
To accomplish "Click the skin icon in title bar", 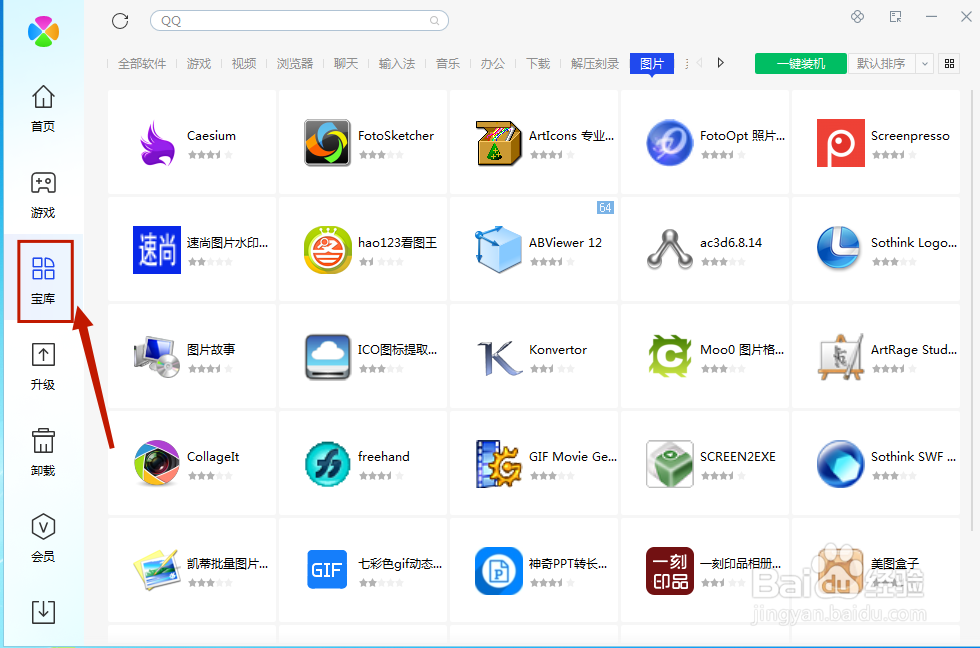I will tap(858, 17).
